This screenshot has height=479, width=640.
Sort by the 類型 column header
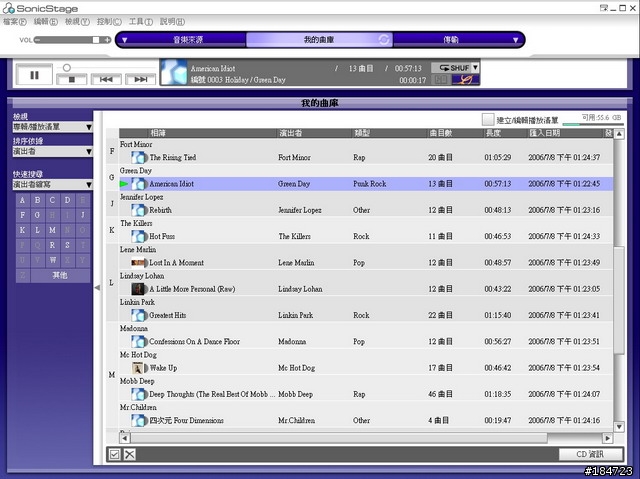[x=389, y=133]
